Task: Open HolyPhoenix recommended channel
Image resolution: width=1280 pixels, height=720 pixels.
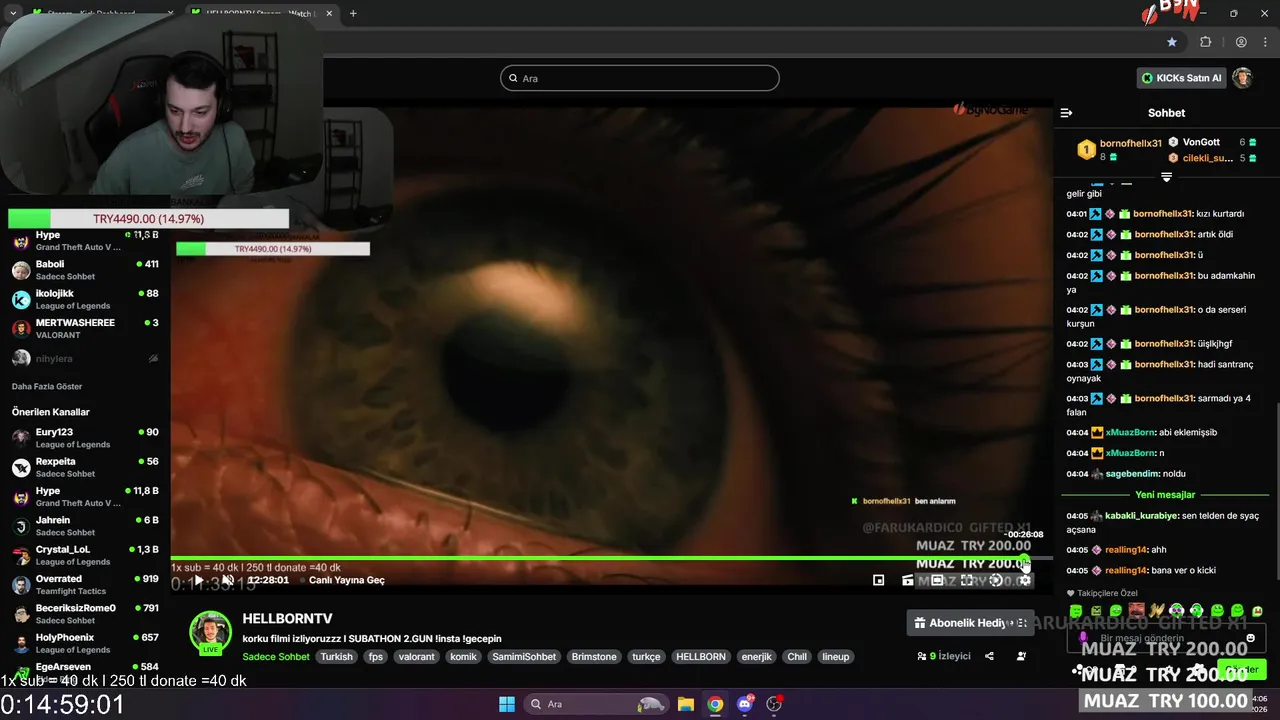Action: pos(85,643)
